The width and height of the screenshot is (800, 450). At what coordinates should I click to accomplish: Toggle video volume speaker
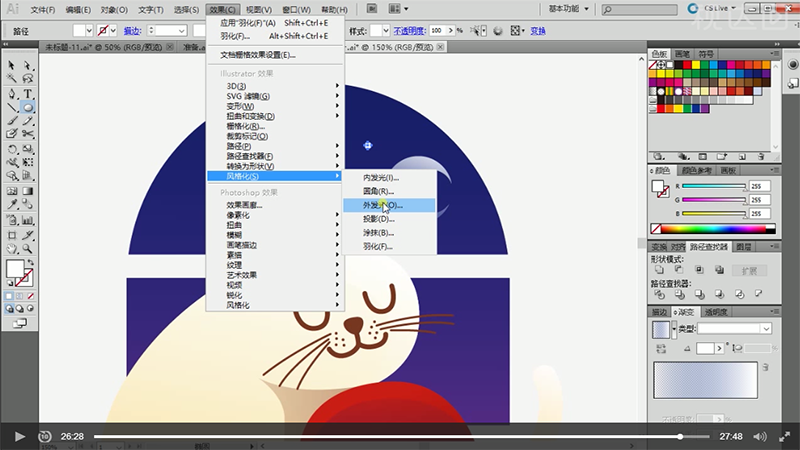pyautogui.click(x=760, y=437)
